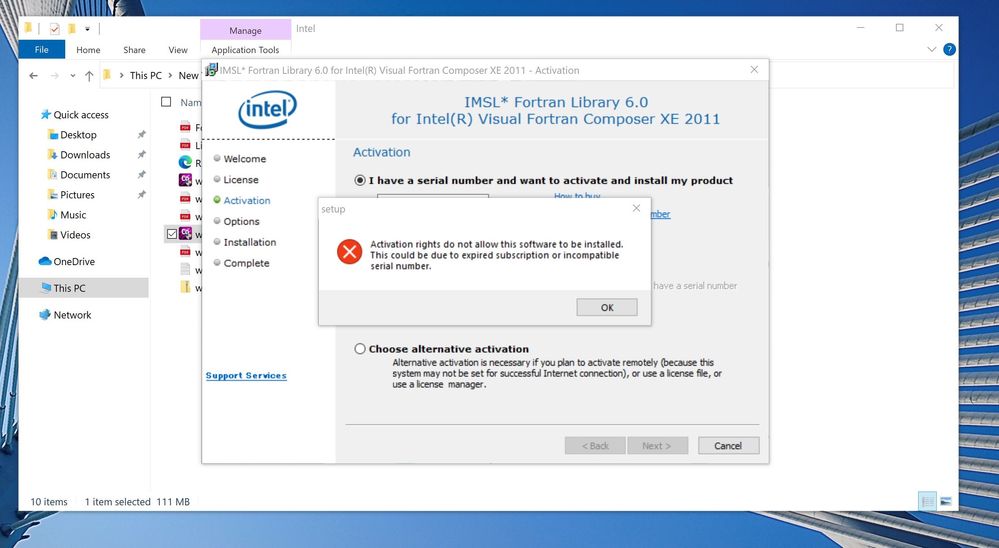Image resolution: width=999 pixels, height=548 pixels.
Task: Expand the chevron before This PC in address bar
Action: (x=121, y=75)
